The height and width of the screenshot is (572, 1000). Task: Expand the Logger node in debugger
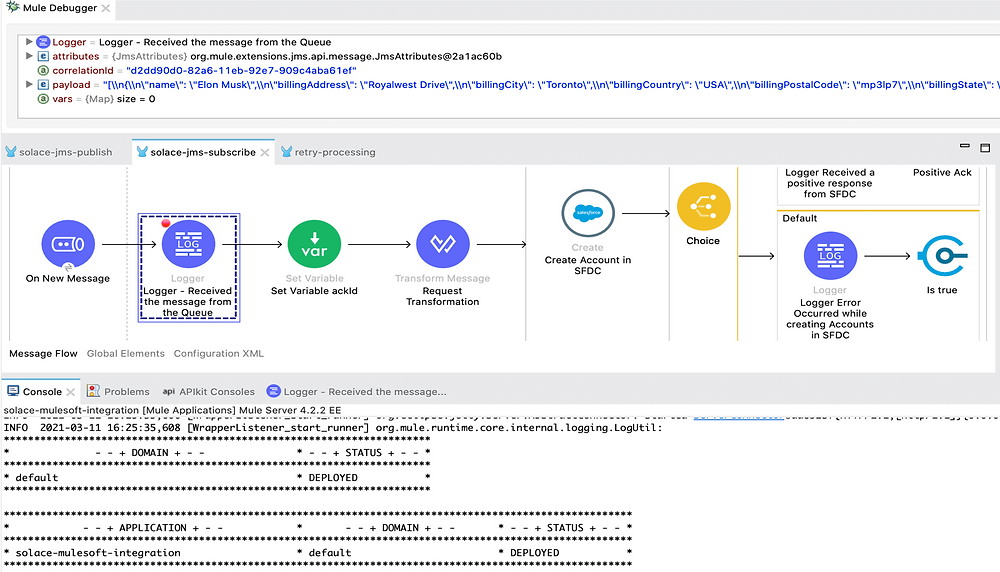pos(29,41)
